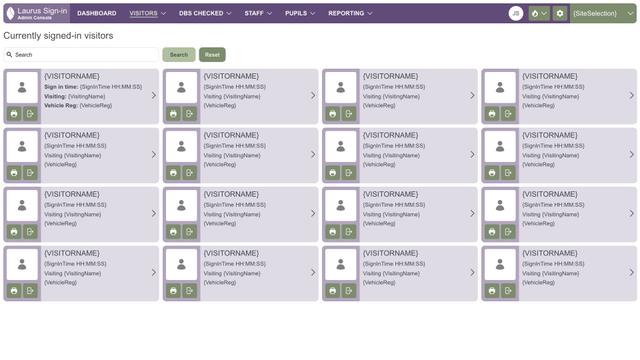The image size is (640, 360).
Task: Click the Laurus Sign-in leaf logo
Action: tap(11, 13)
